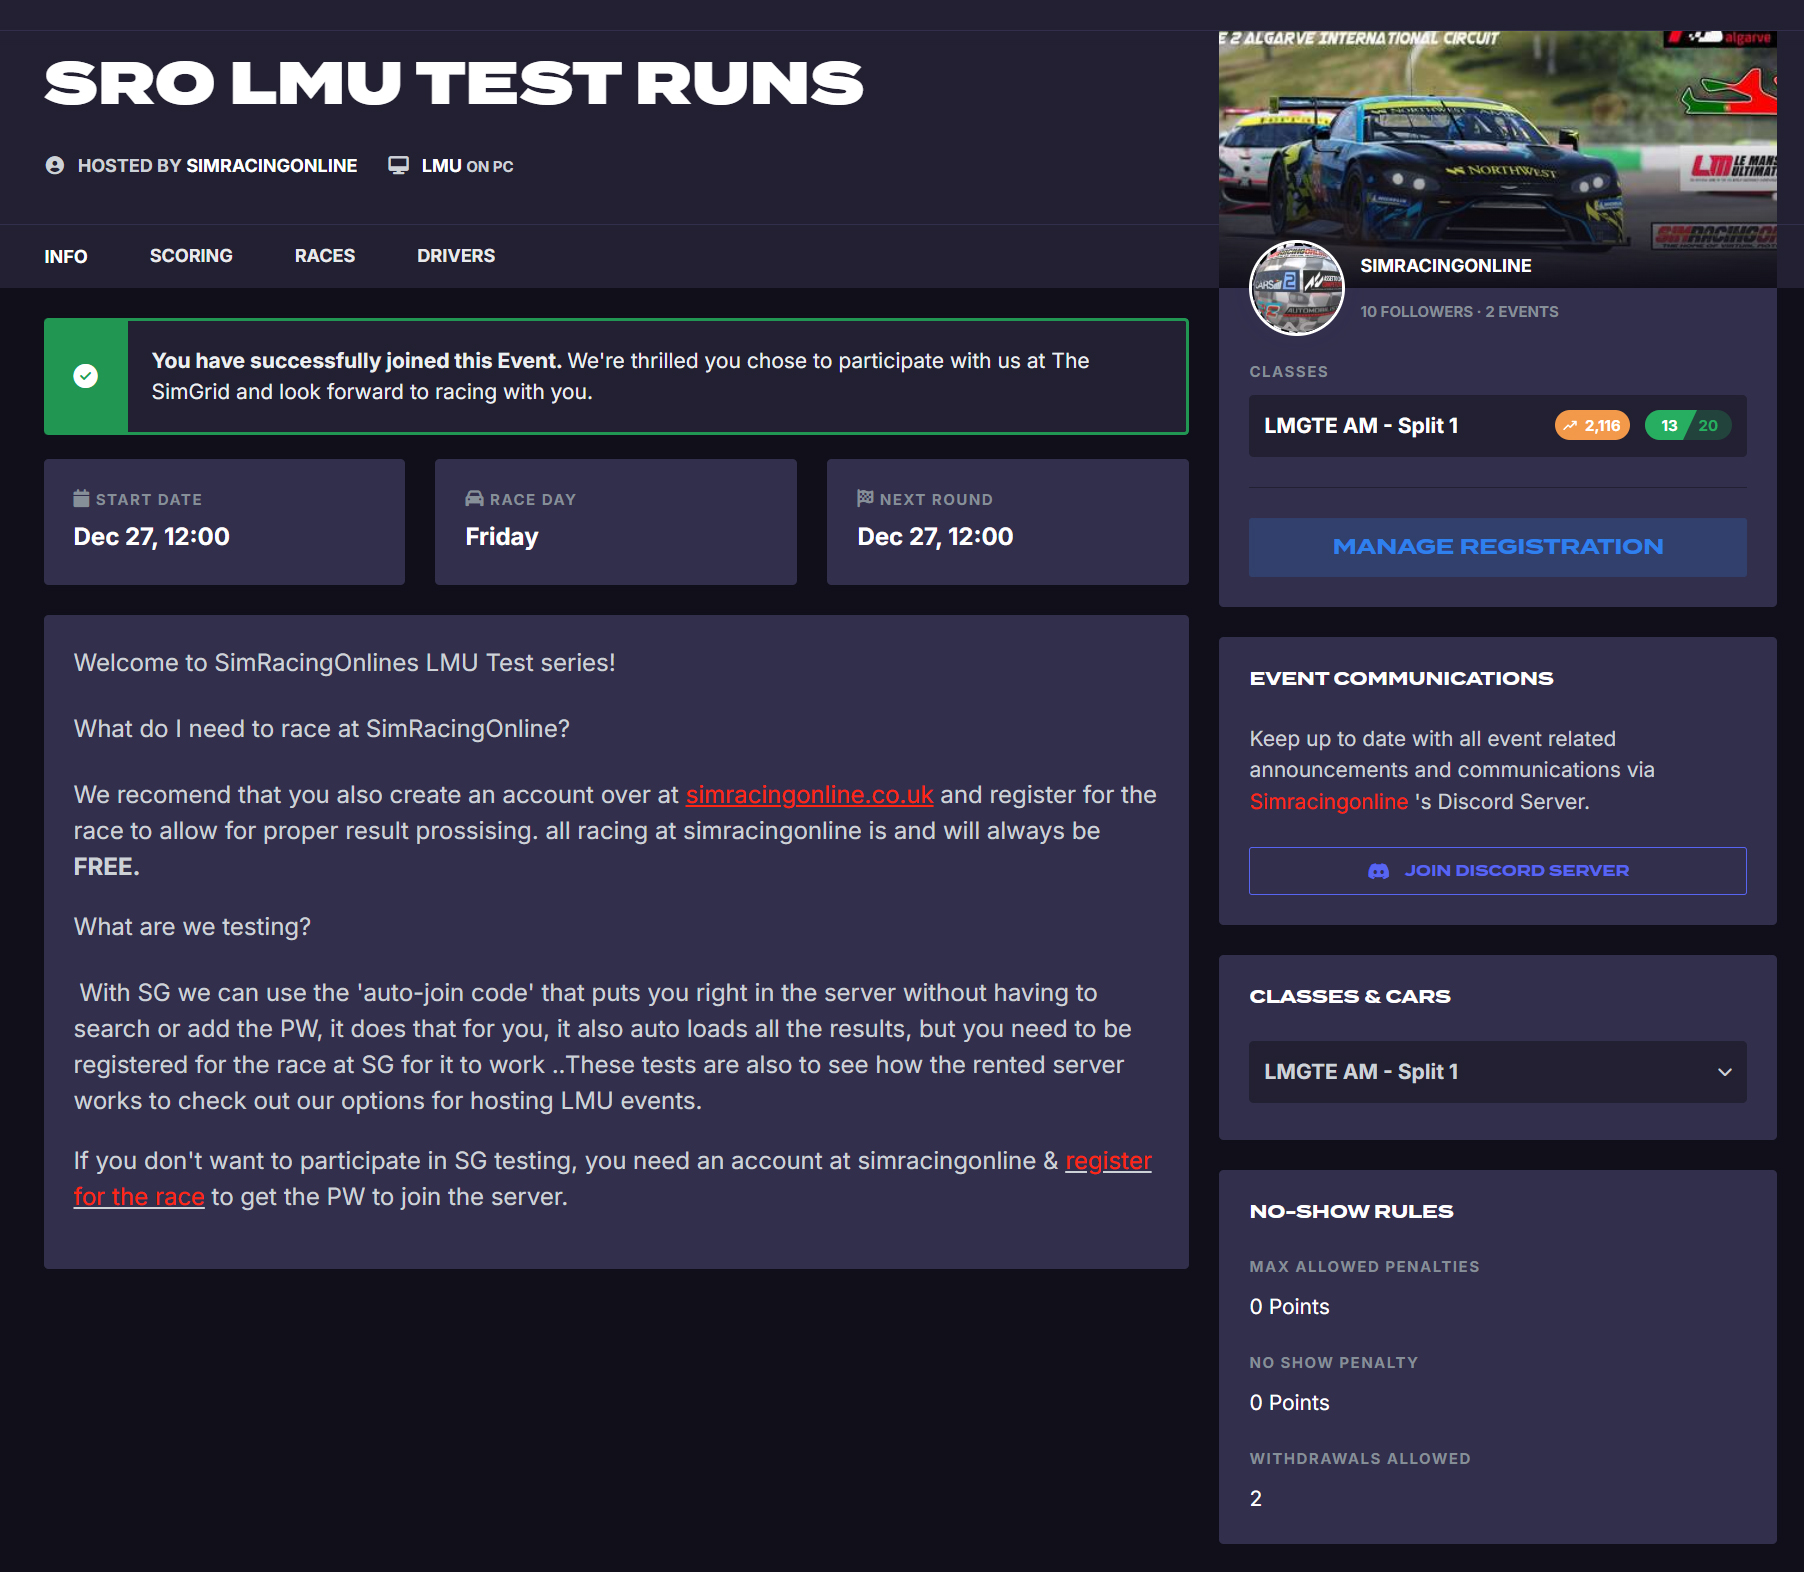View the DRIVERS tab
Viewport: 1804px width, 1572px height.
456,256
